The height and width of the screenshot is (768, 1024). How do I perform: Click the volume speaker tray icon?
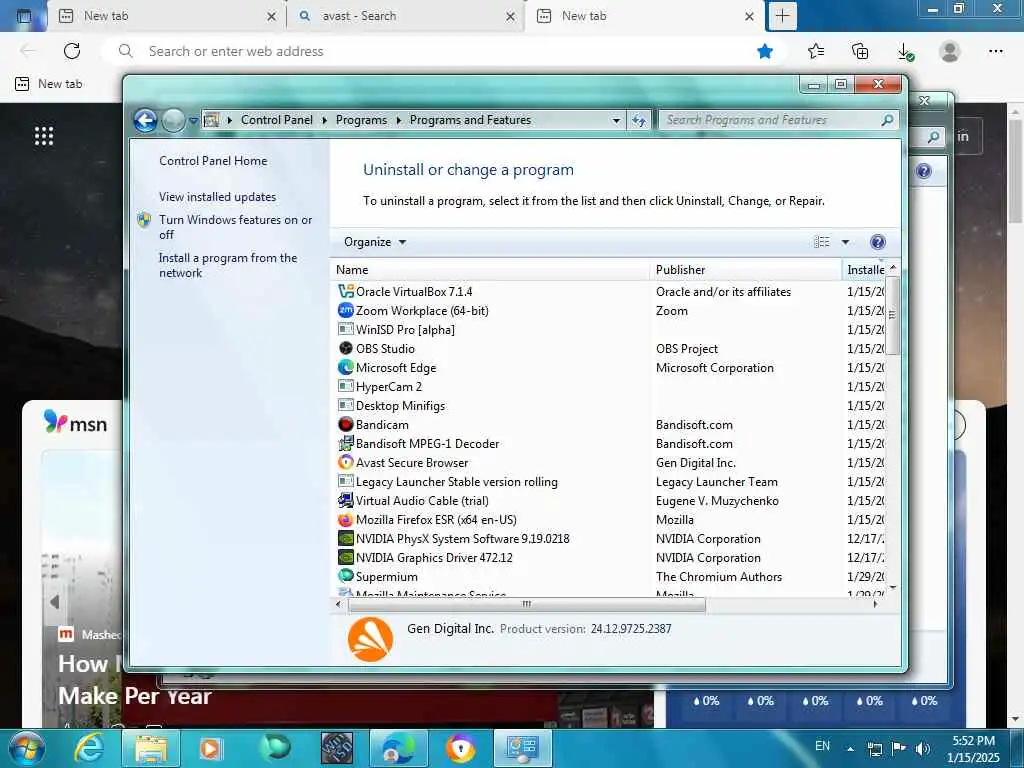pos(923,749)
